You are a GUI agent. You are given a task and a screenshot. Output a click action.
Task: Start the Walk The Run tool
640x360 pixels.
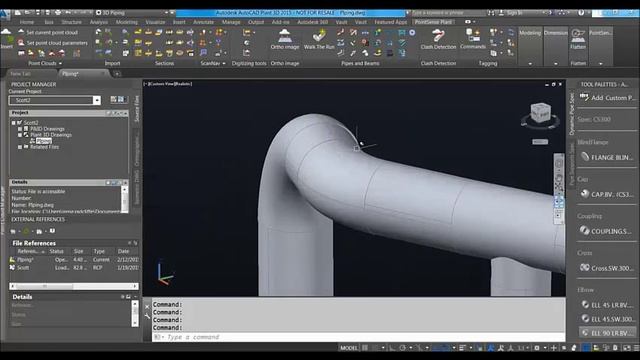point(319,40)
